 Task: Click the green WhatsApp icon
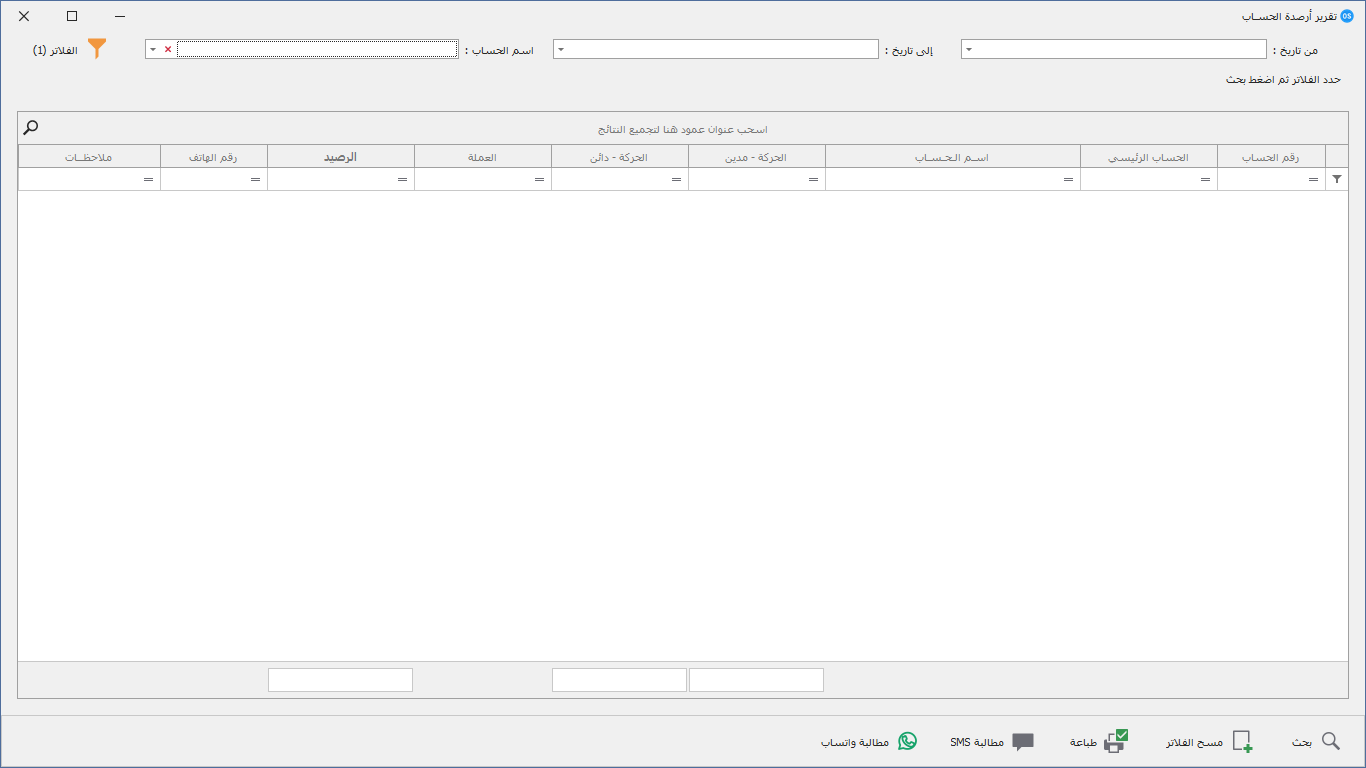(907, 741)
